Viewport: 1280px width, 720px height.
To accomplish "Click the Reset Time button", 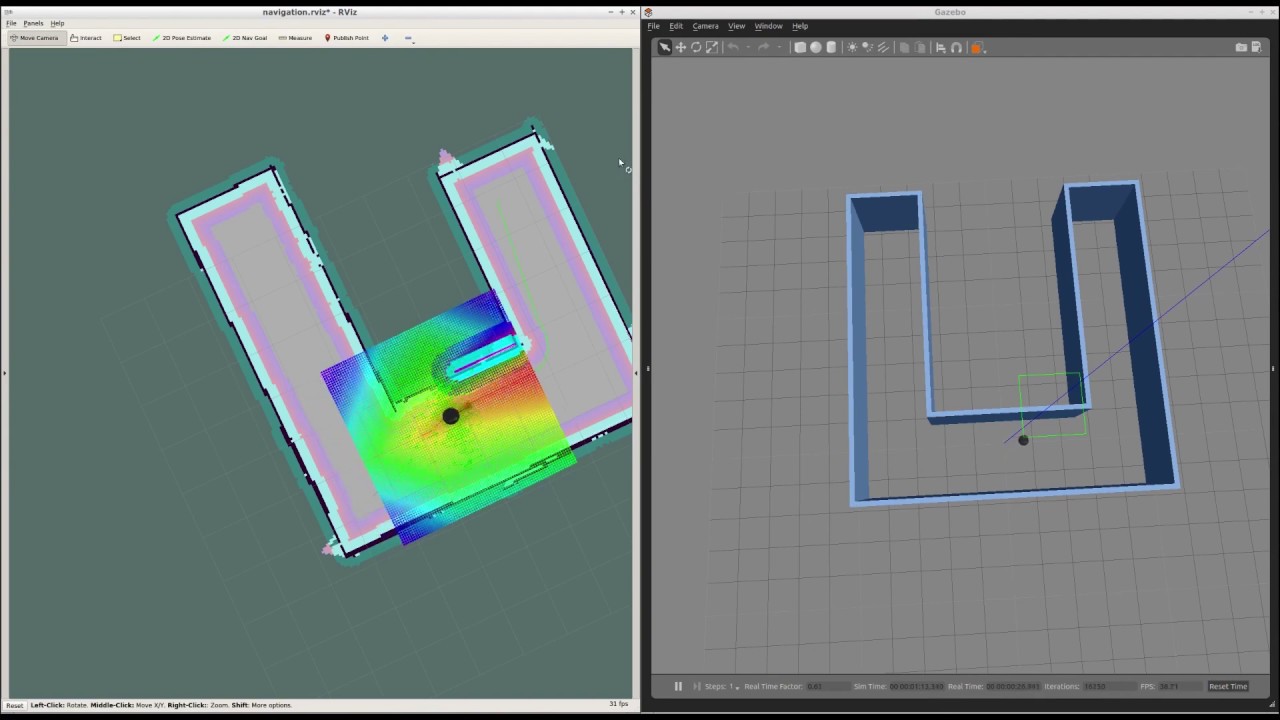I will (x=1228, y=686).
